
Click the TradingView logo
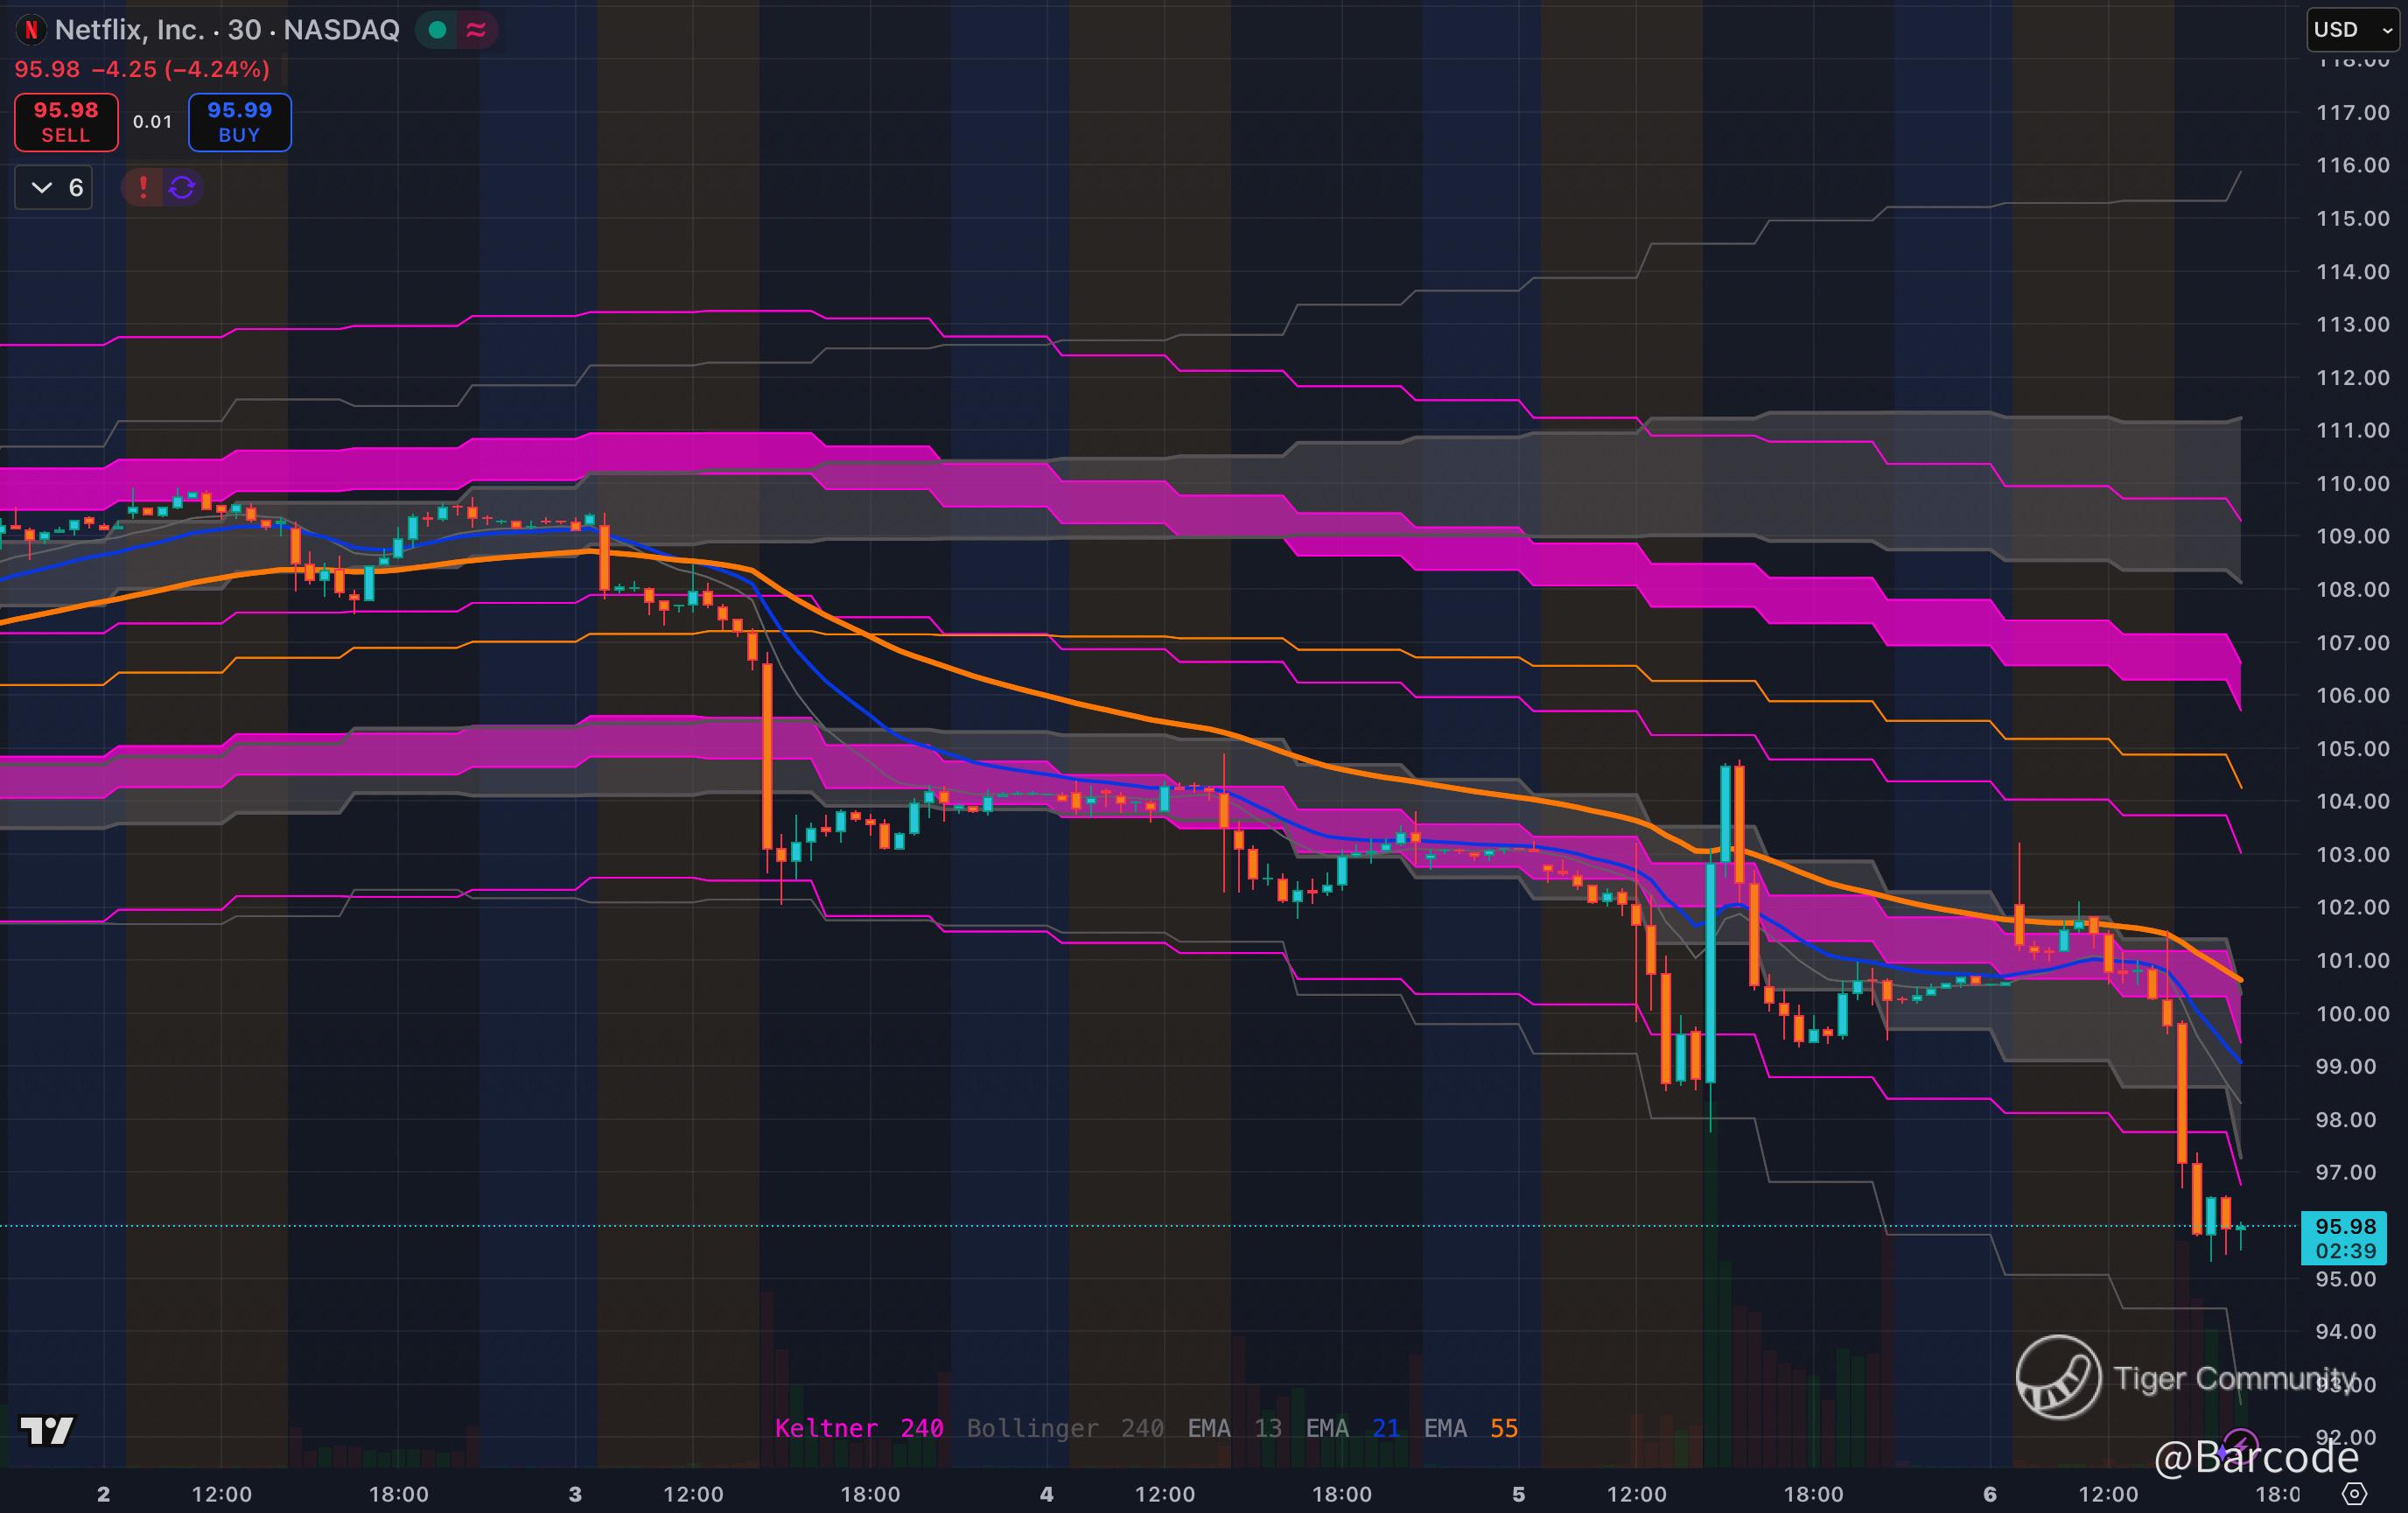pyautogui.click(x=46, y=1430)
